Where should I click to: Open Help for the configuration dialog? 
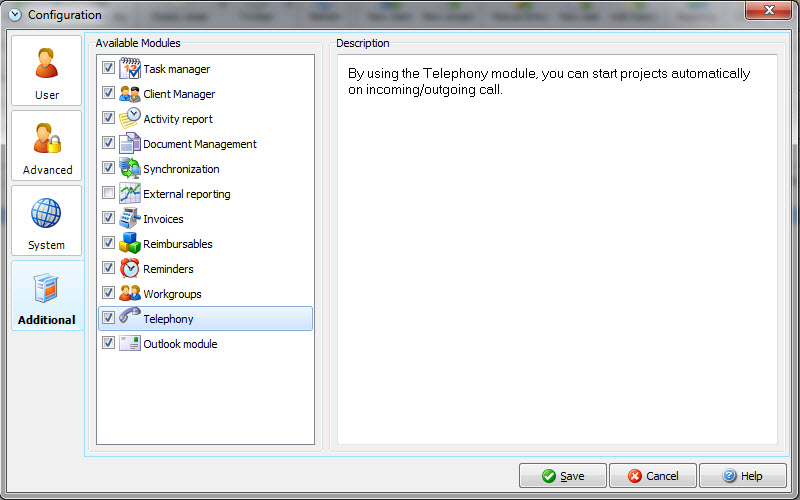click(743, 476)
